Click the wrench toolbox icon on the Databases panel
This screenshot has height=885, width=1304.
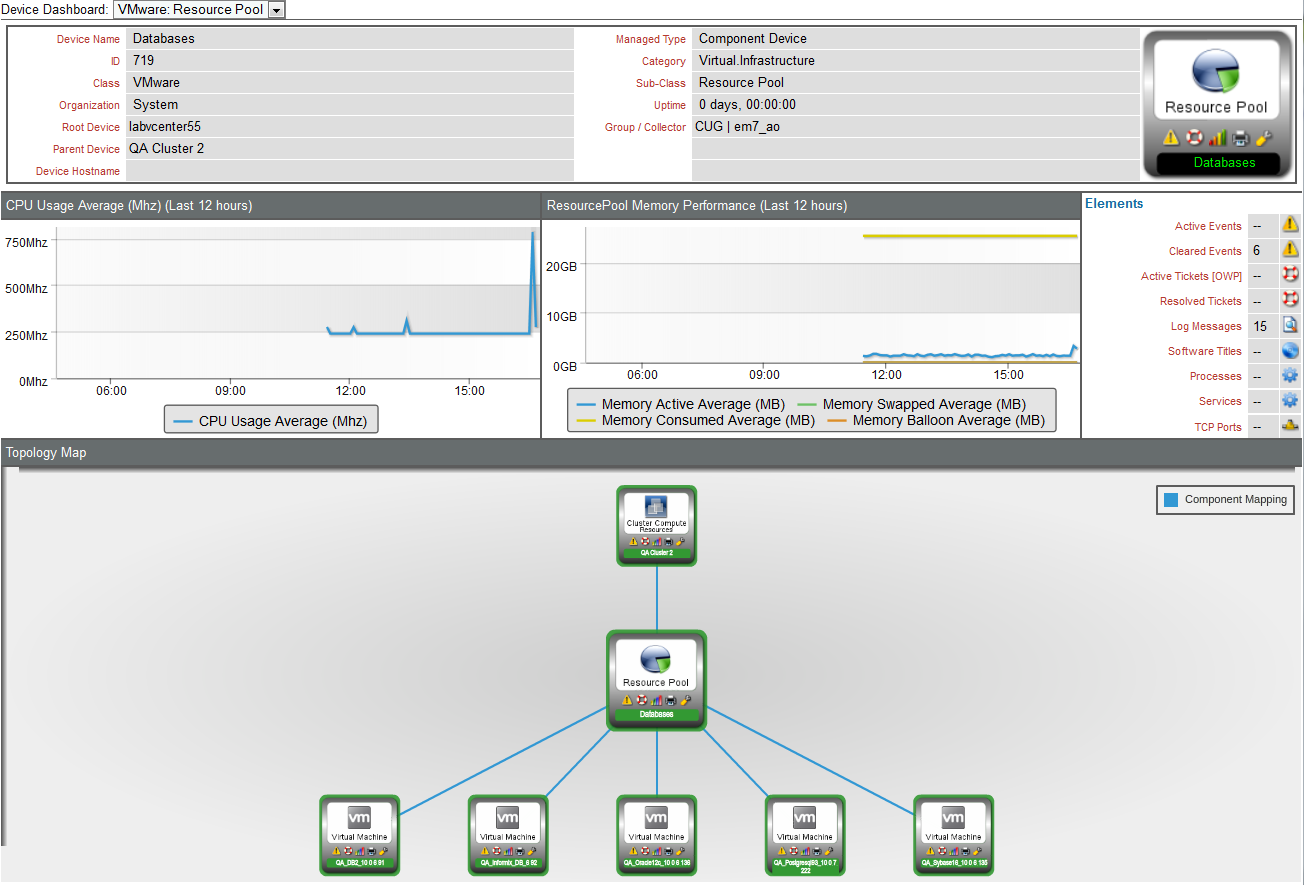coord(1264,137)
